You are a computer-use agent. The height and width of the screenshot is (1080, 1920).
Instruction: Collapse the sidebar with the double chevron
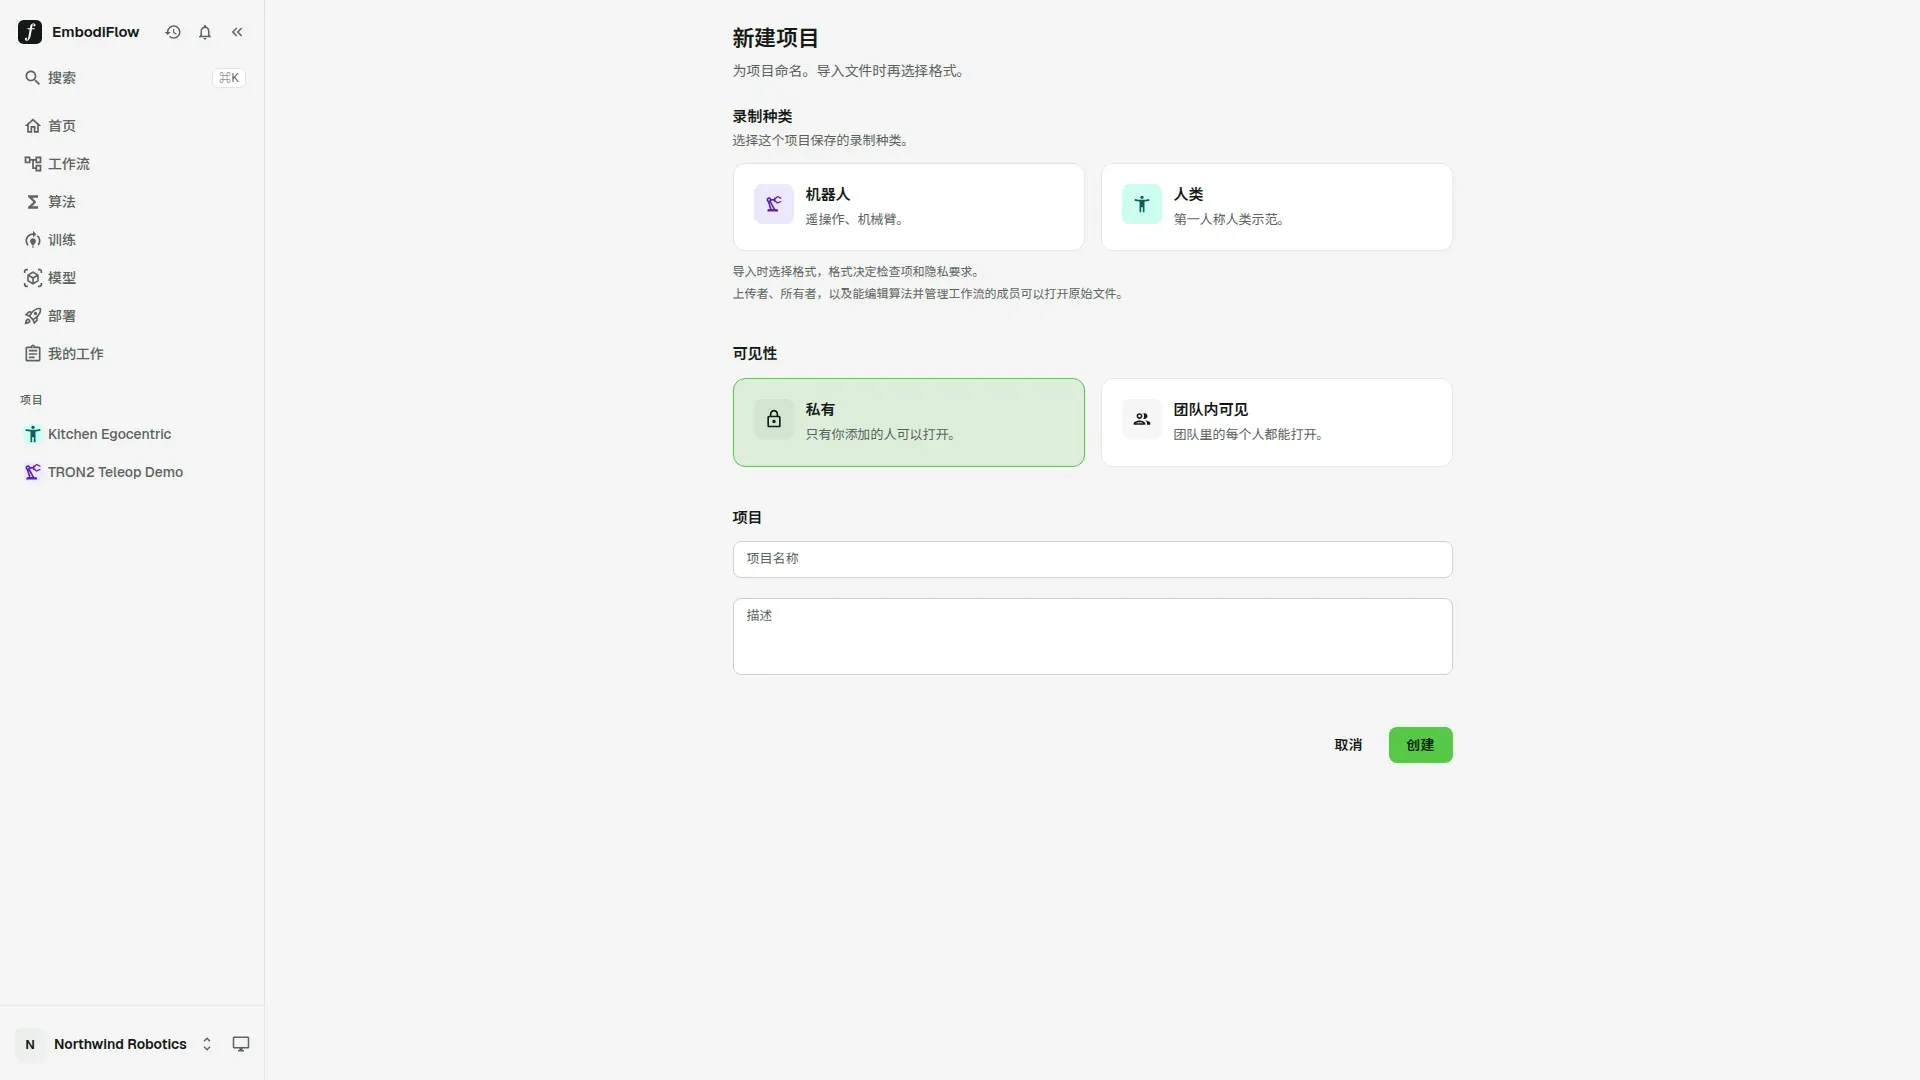point(237,32)
